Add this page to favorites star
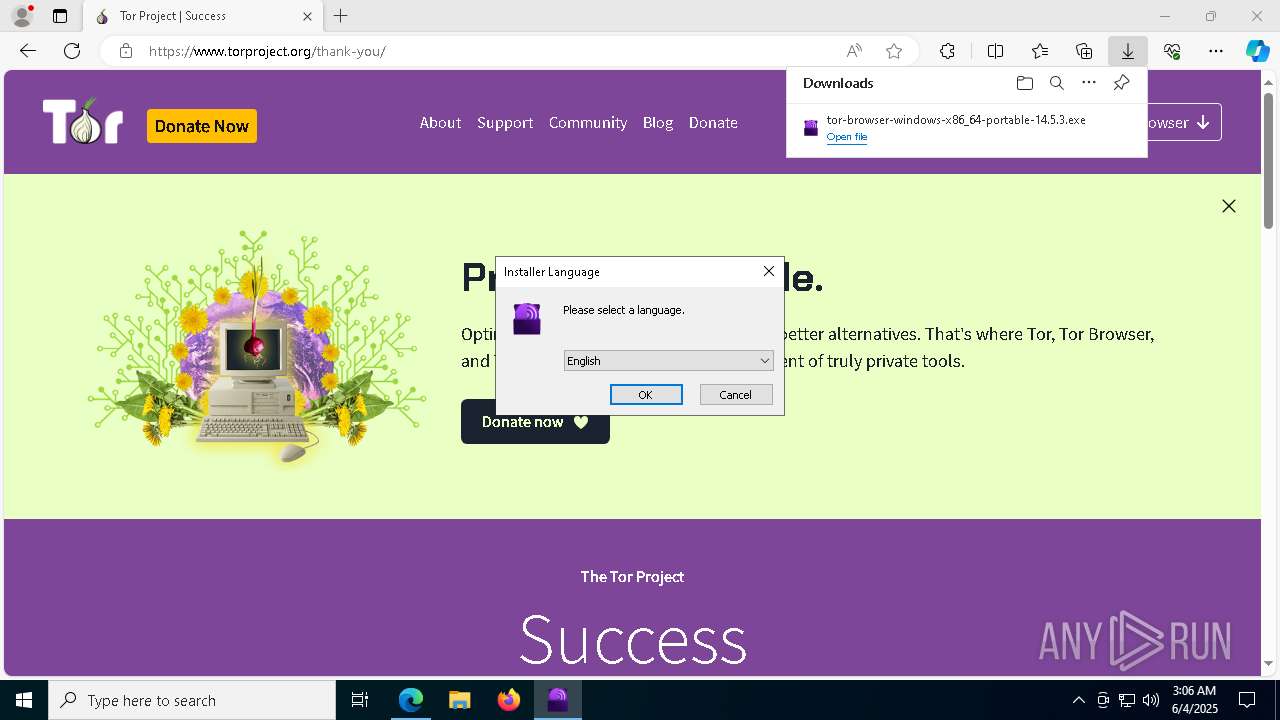 click(894, 51)
